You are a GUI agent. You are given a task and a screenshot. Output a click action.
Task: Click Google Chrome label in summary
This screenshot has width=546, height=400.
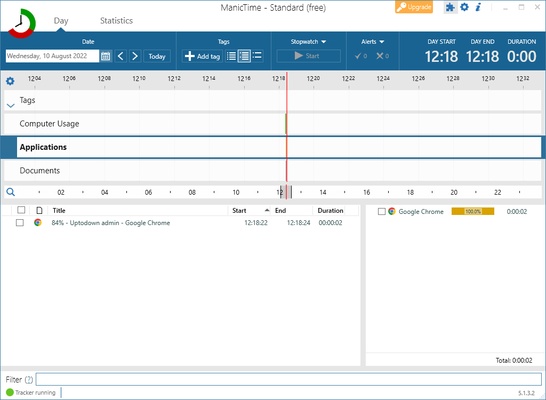(421, 211)
